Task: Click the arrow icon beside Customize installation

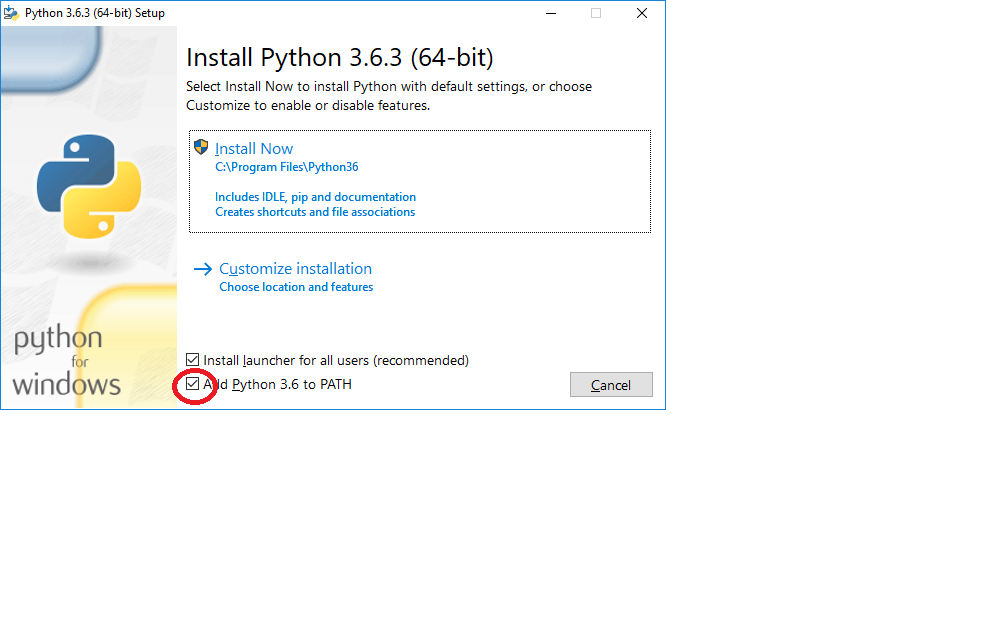Action: pyautogui.click(x=203, y=269)
